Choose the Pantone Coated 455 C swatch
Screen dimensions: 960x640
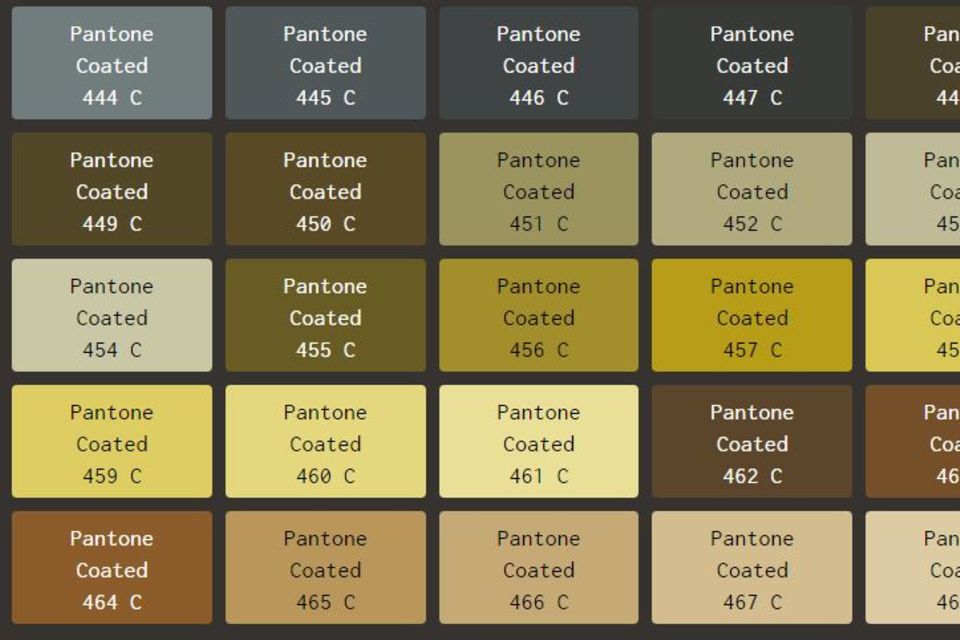coord(326,315)
